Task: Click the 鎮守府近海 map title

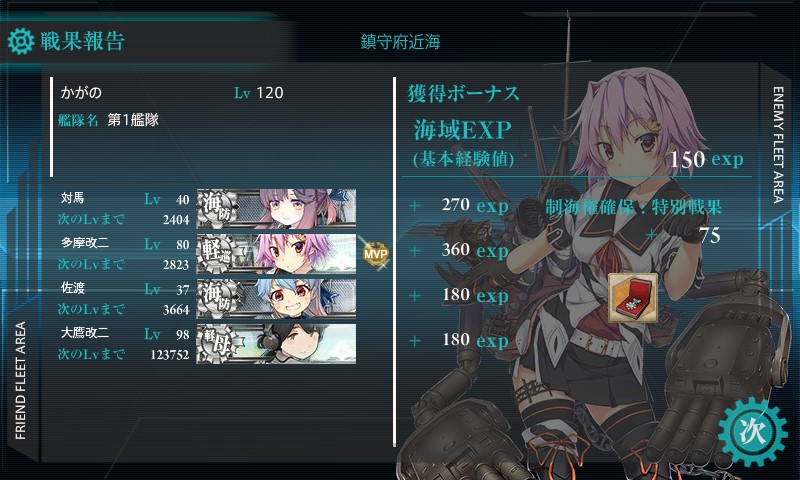Action: [x=401, y=42]
